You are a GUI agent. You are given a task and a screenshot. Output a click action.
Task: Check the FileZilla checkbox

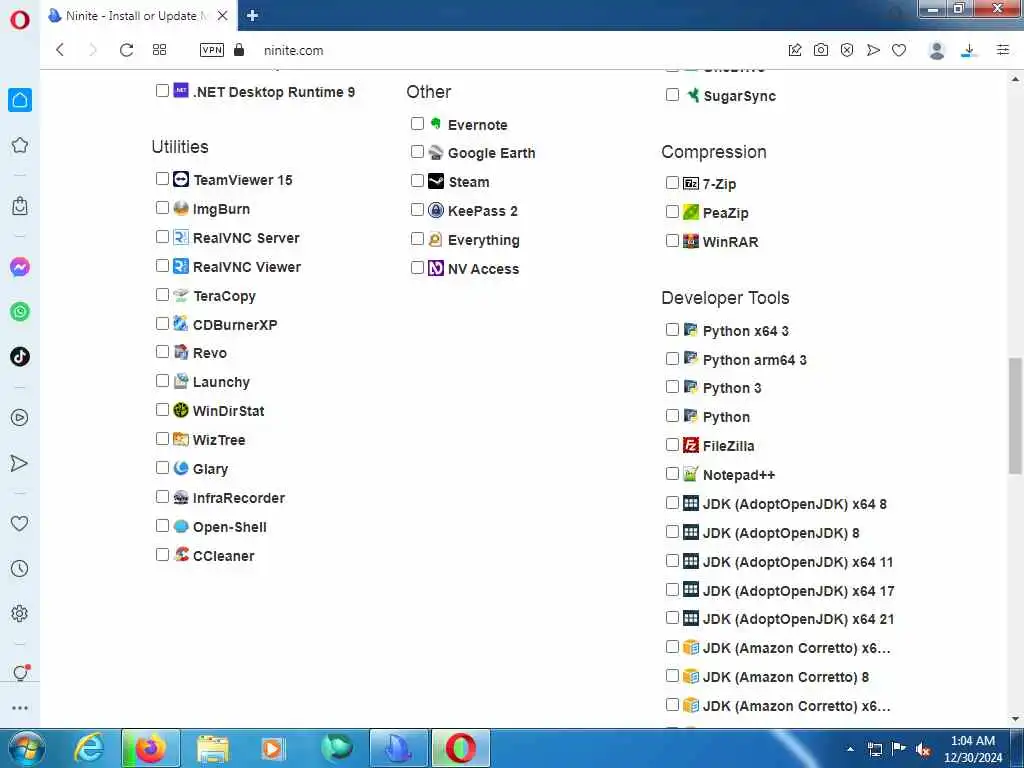coord(672,445)
